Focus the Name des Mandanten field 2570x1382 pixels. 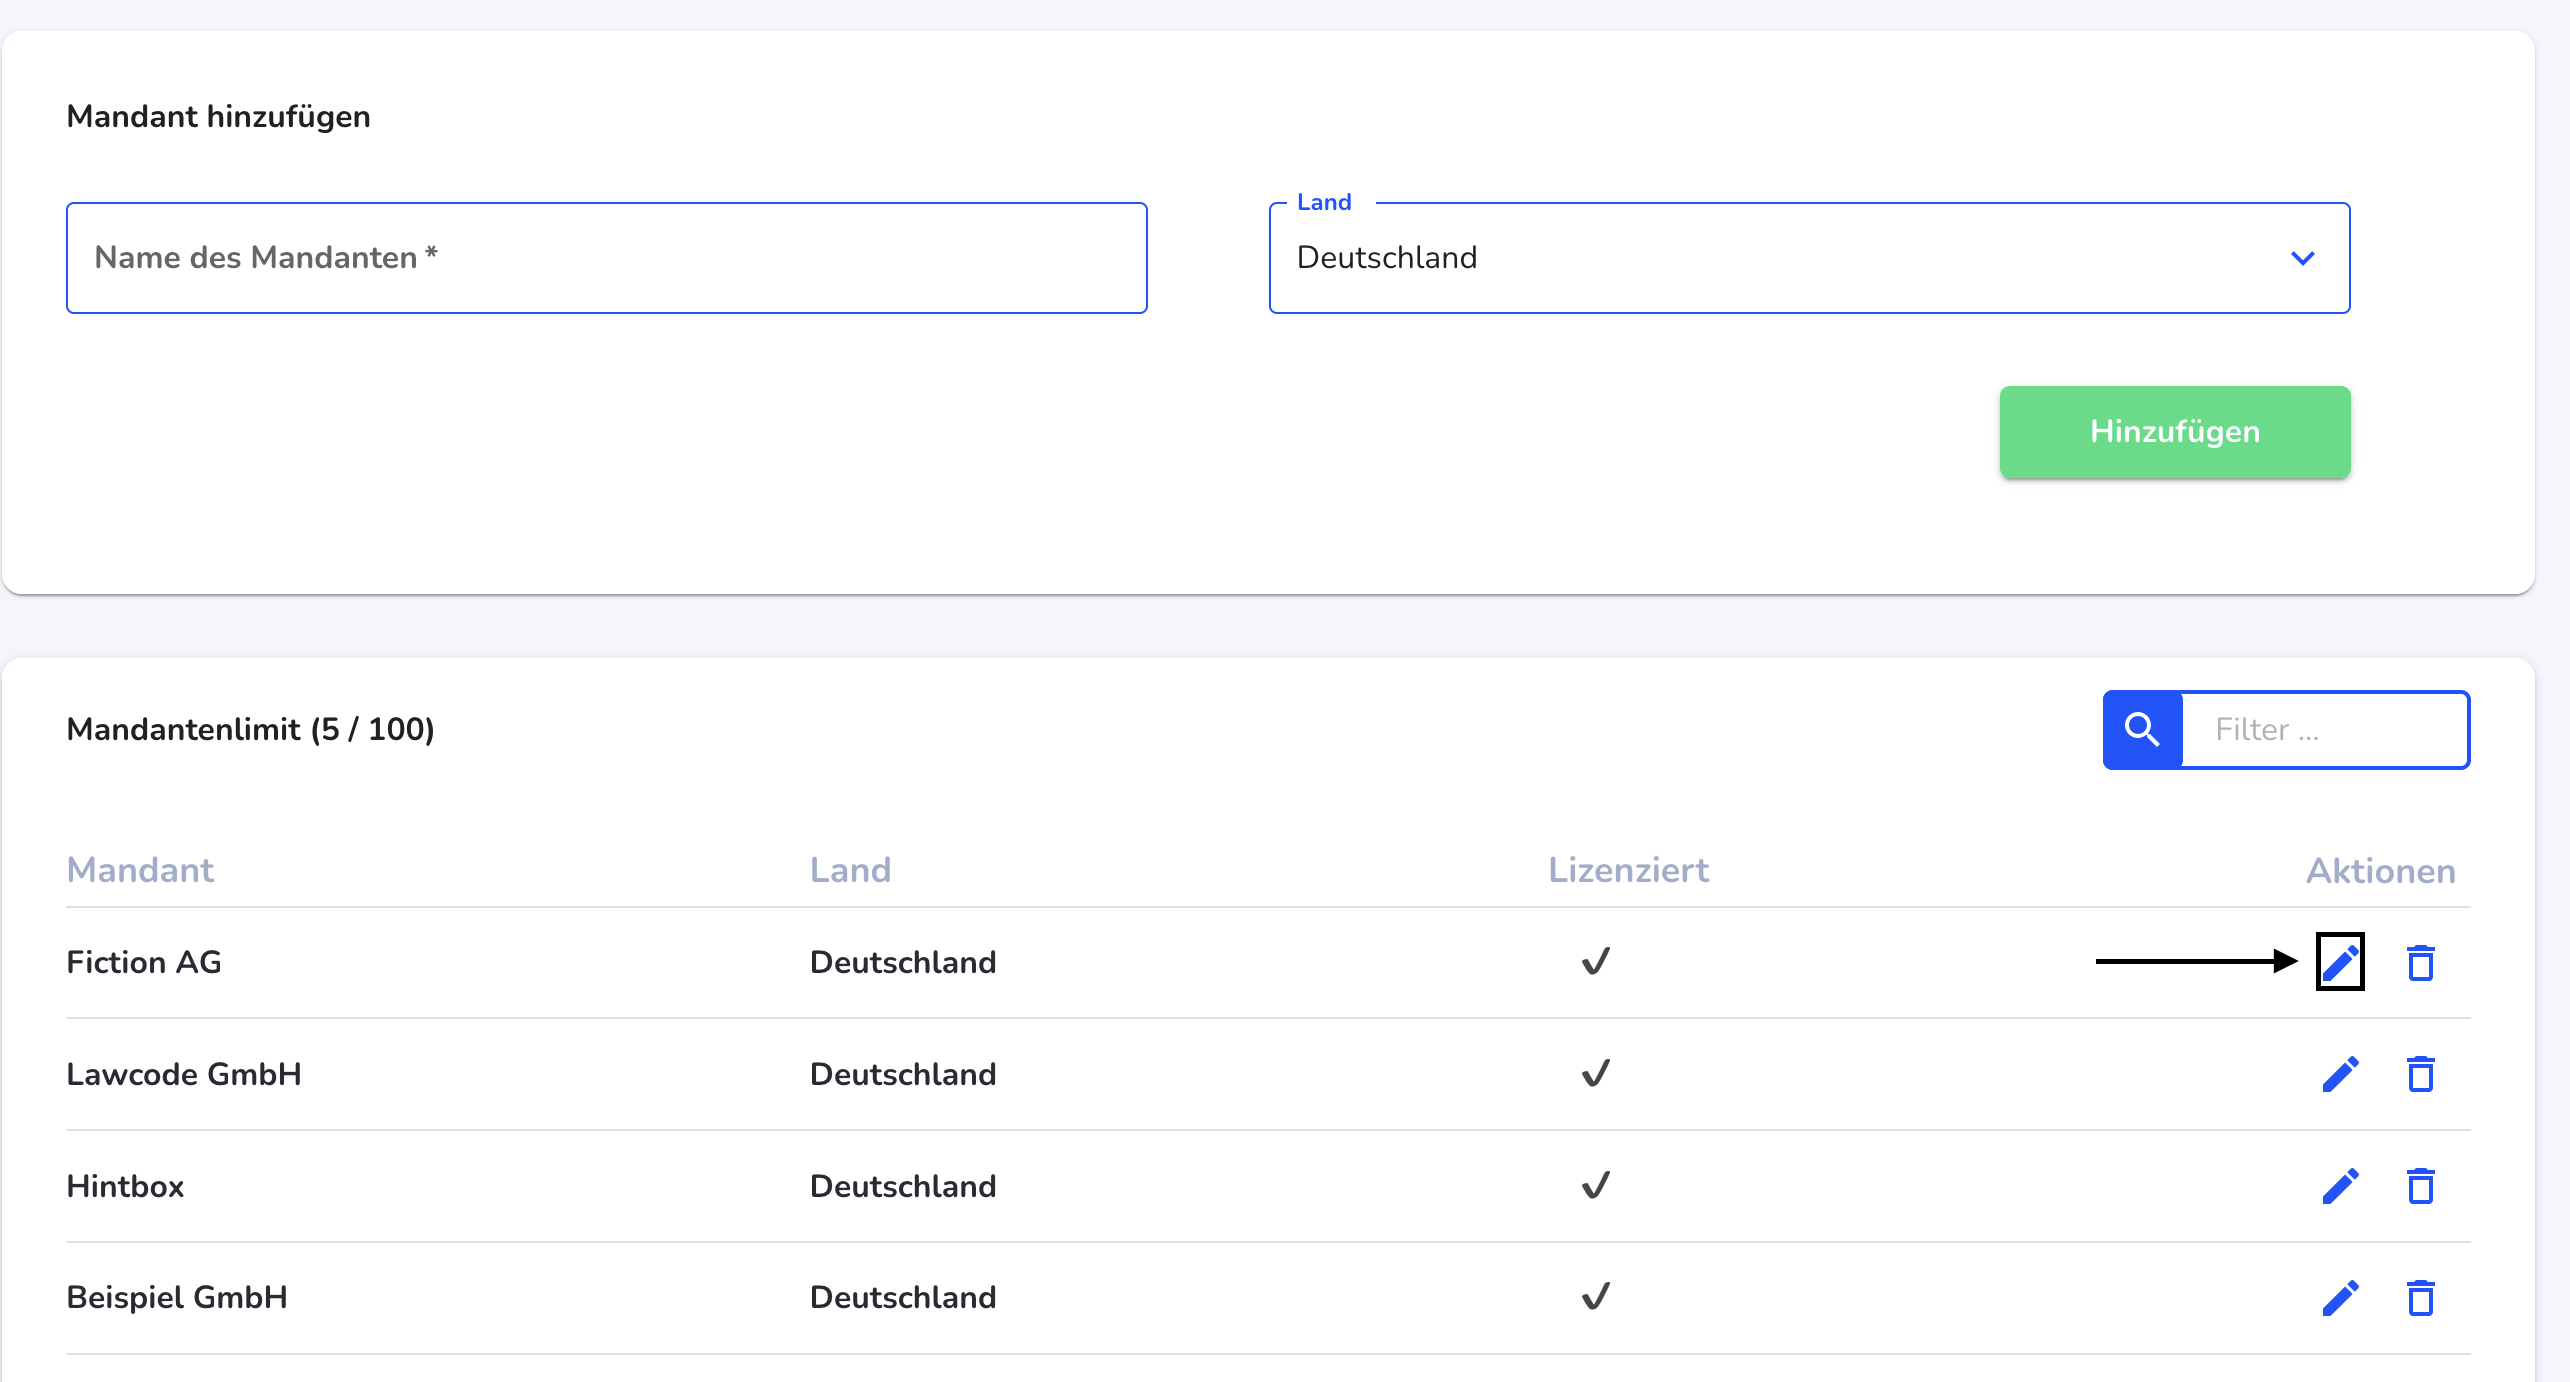pos(606,258)
